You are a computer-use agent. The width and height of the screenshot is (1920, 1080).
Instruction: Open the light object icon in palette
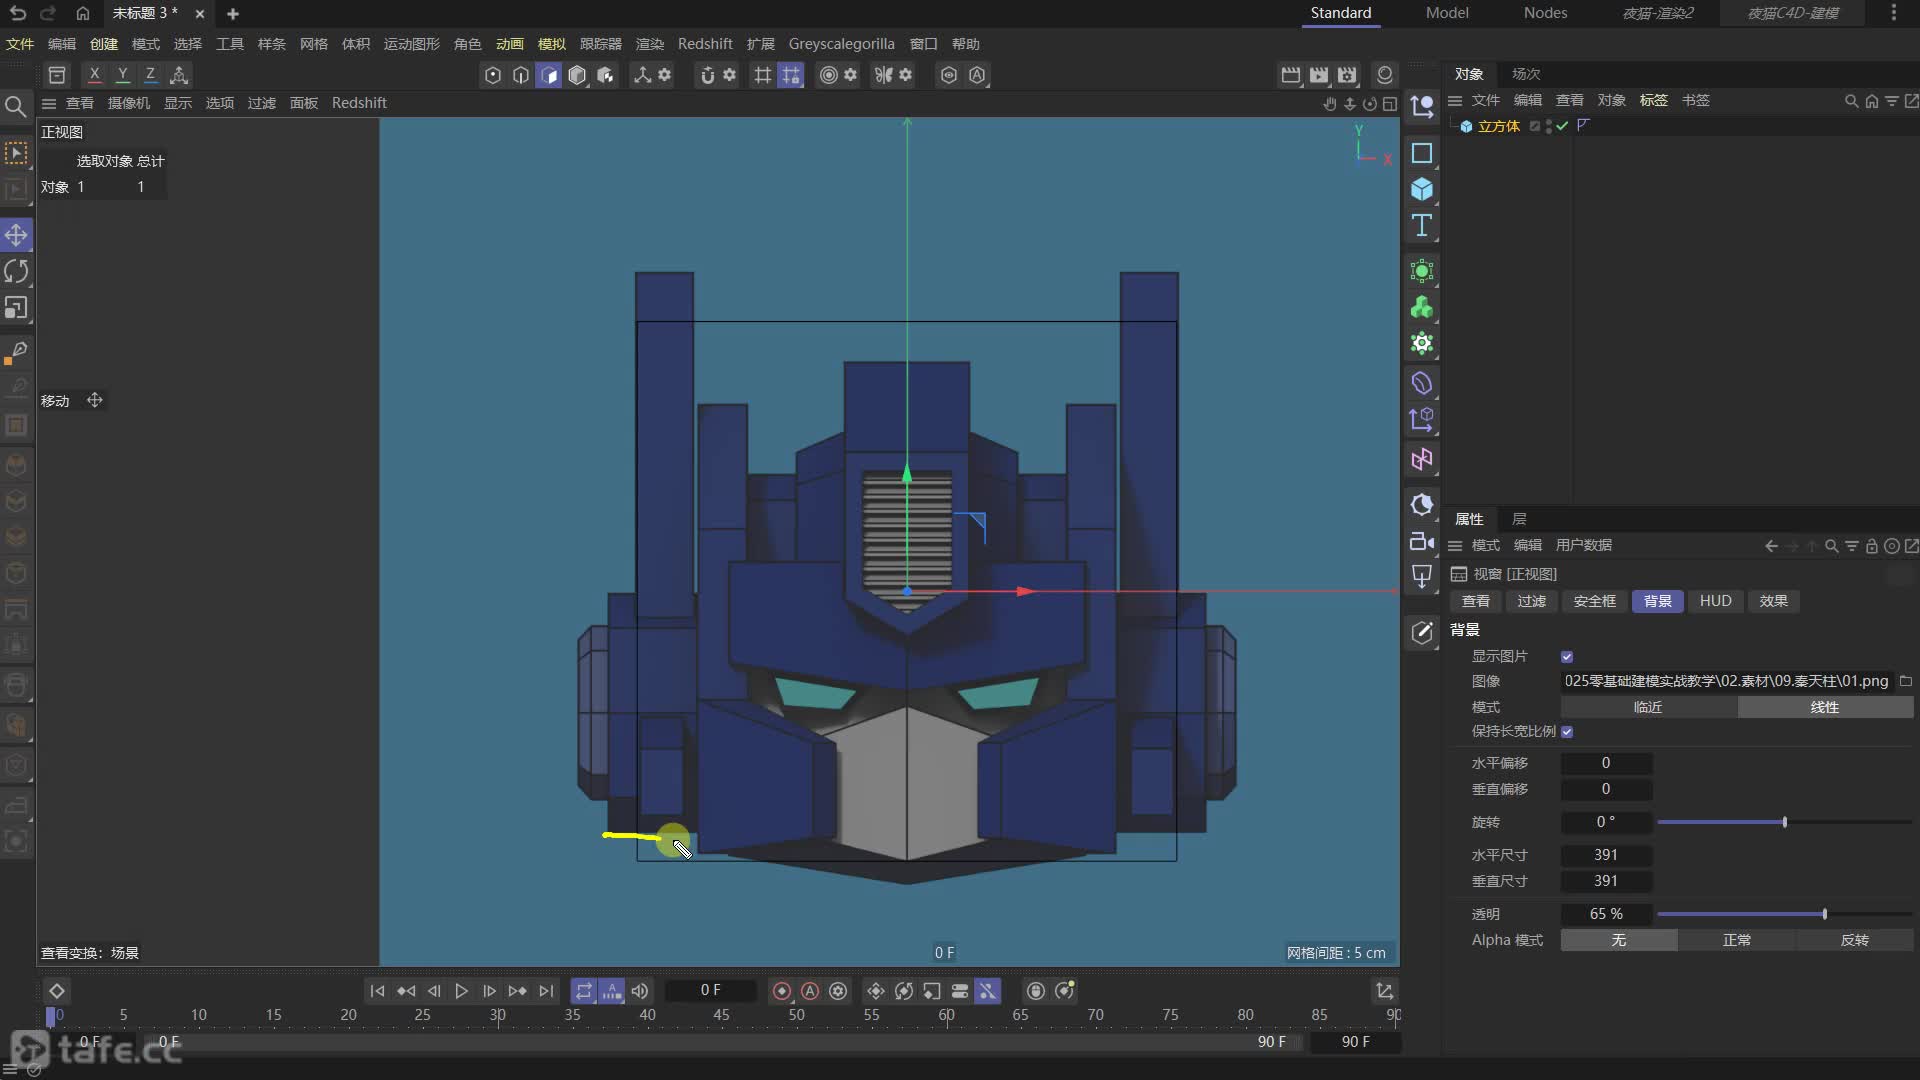coord(1421,577)
